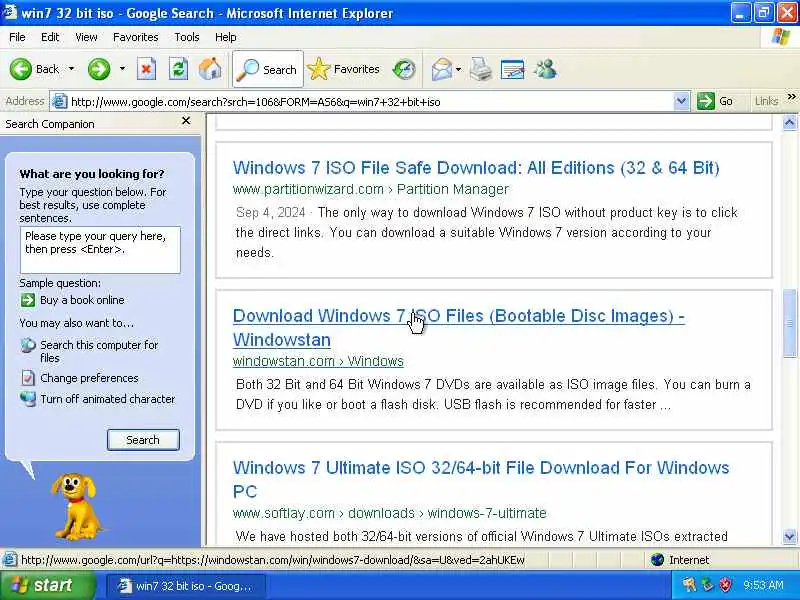This screenshot has height=600, width=800.
Task: Open the Back button history dropdown
Action: click(71, 68)
